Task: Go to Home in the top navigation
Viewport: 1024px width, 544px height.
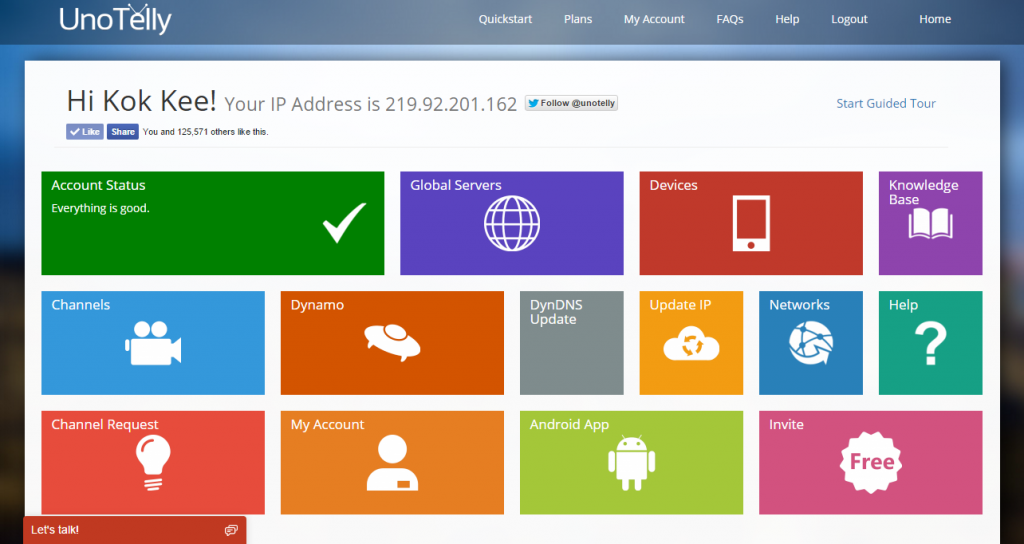Action: 935,20
